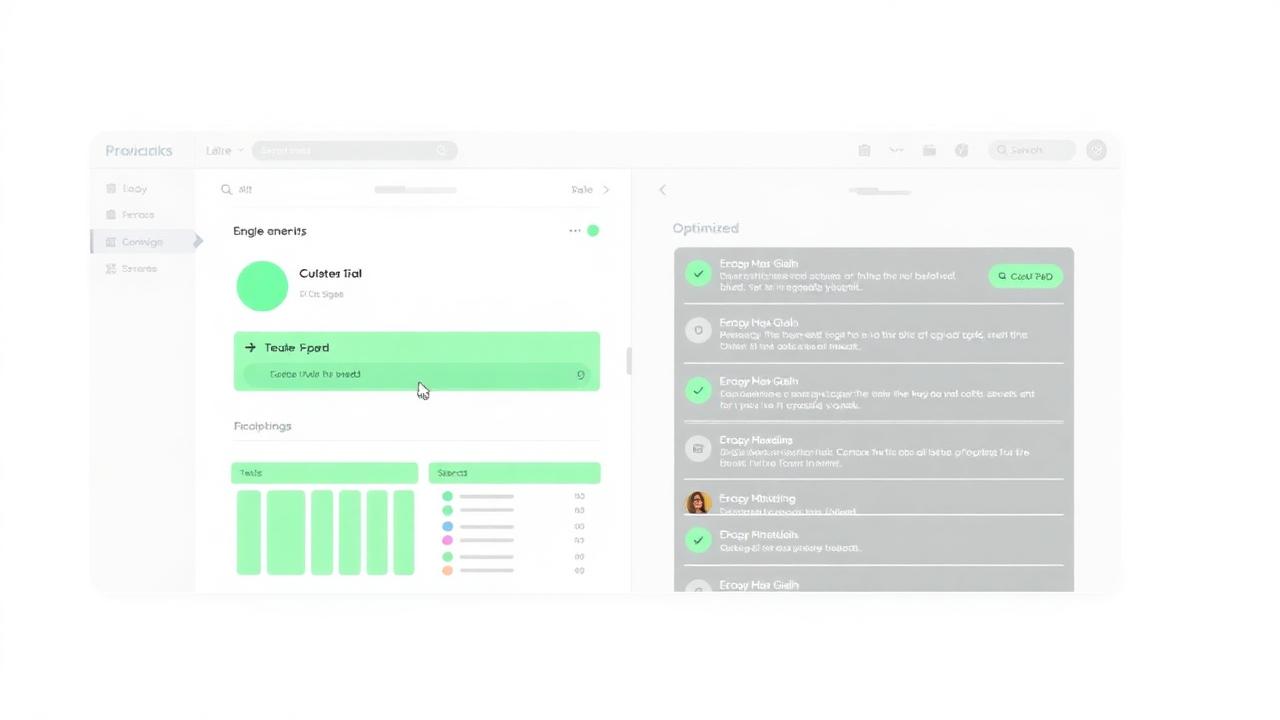
Task: Open the round profile icon at top right
Action: click(1096, 150)
